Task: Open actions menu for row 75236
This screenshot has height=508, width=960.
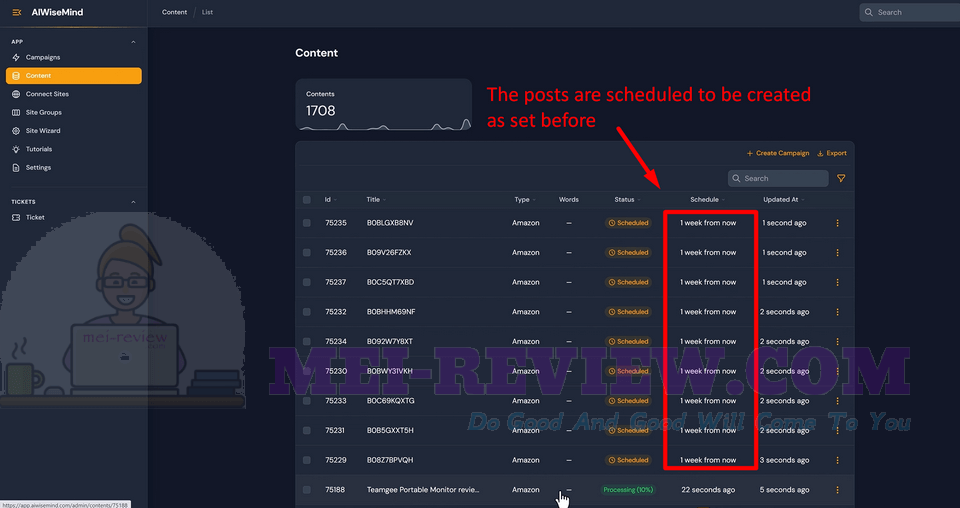Action: click(x=838, y=253)
